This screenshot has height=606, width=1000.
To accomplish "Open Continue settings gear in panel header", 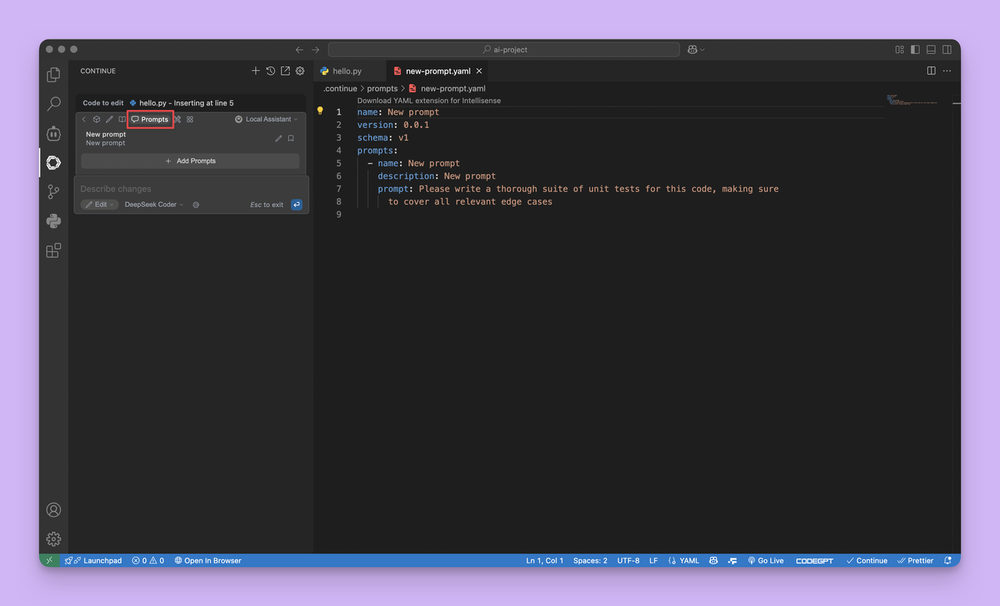I will click(299, 71).
